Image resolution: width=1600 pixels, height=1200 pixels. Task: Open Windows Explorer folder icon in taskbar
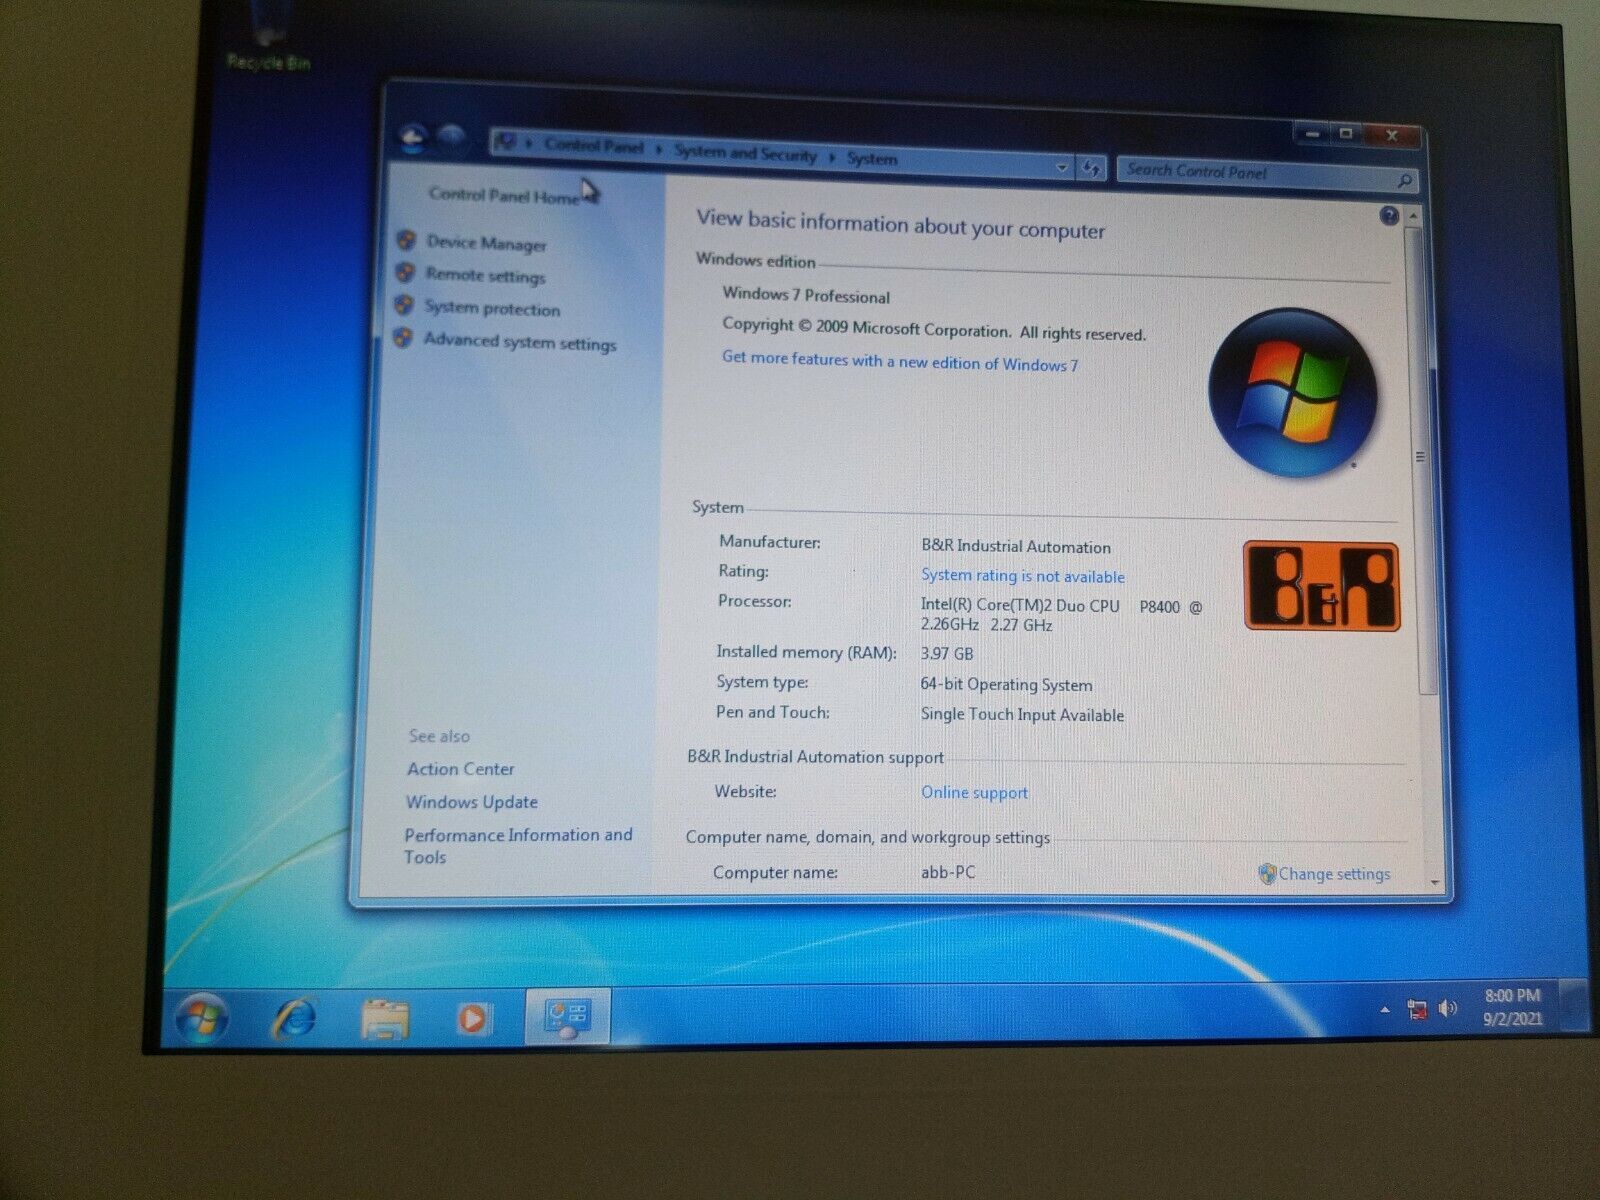(x=385, y=1018)
